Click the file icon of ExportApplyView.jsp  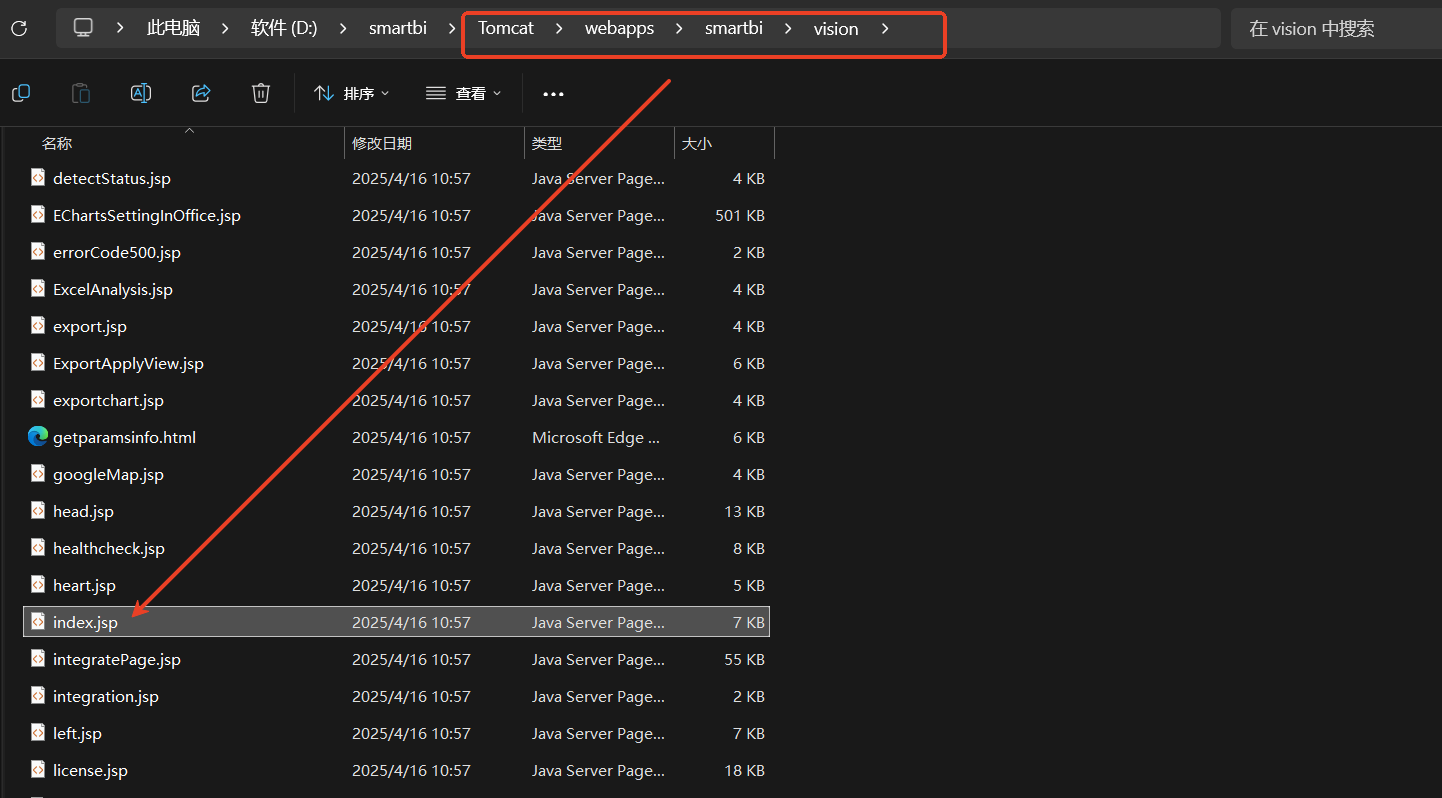pos(38,363)
